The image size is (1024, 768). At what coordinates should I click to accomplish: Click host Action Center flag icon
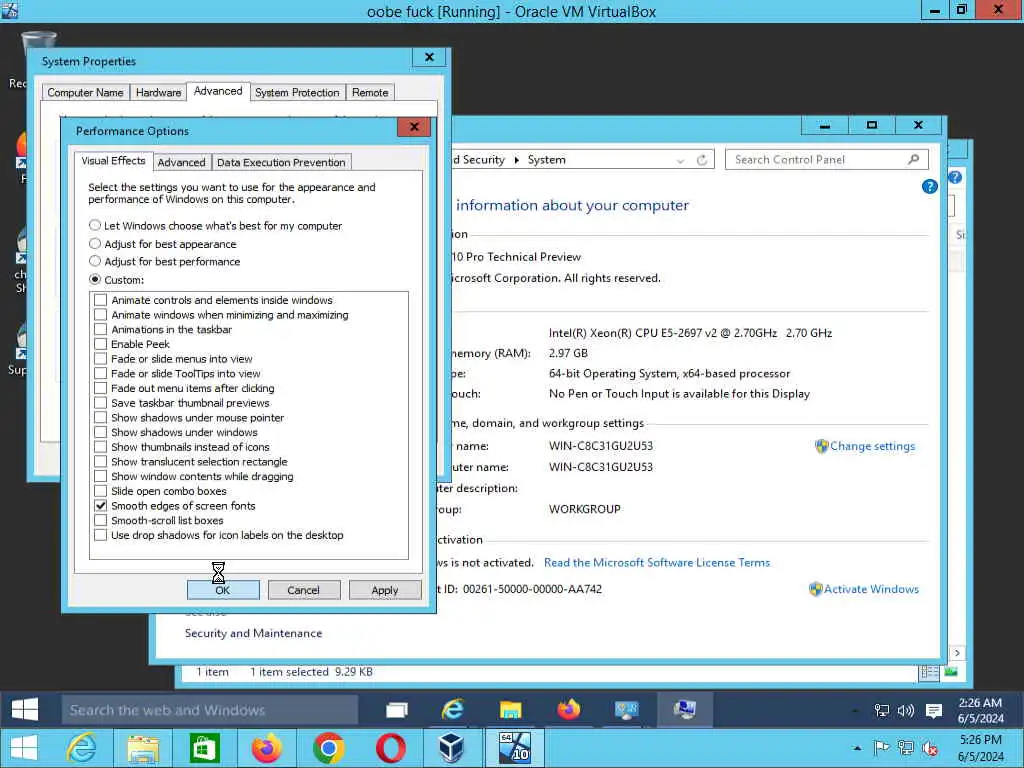point(881,748)
